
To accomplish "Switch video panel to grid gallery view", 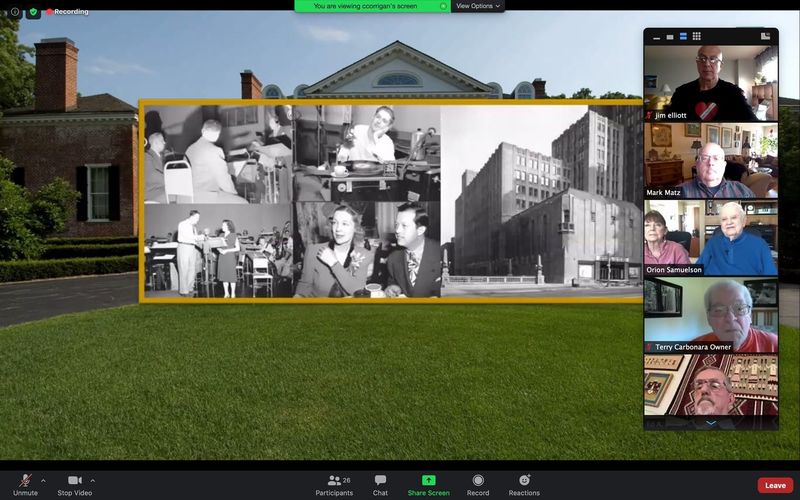I will point(696,36).
